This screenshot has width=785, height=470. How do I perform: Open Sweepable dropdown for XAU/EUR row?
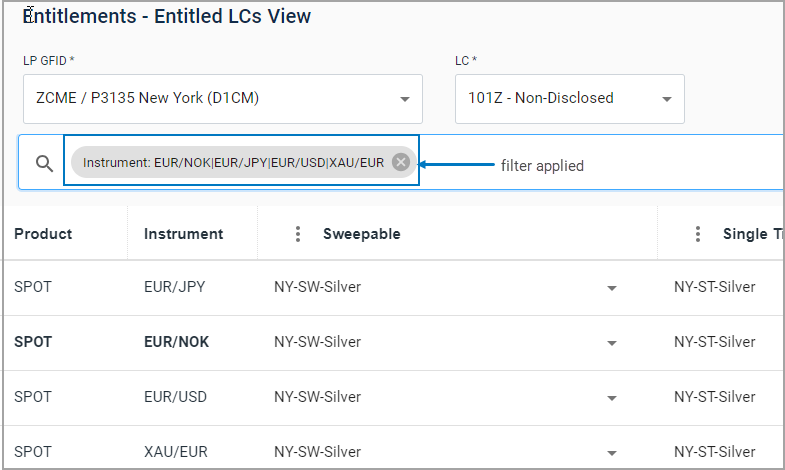(611, 453)
